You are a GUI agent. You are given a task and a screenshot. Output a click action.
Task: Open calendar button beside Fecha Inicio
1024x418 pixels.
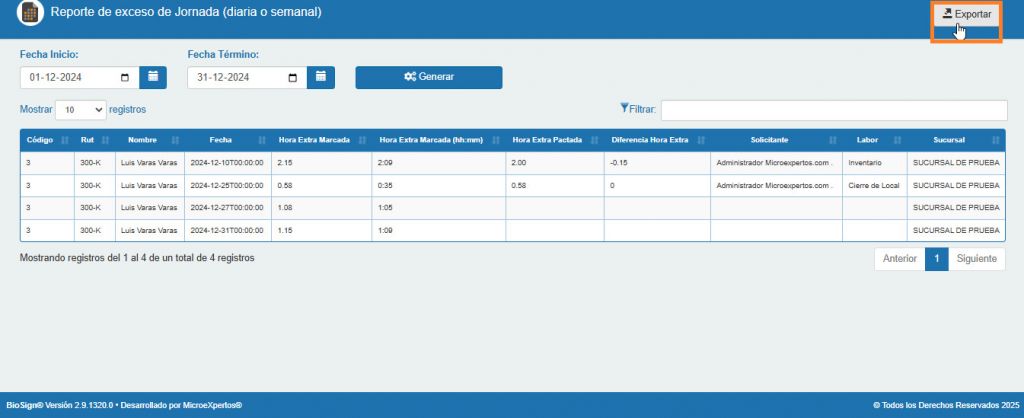153,77
